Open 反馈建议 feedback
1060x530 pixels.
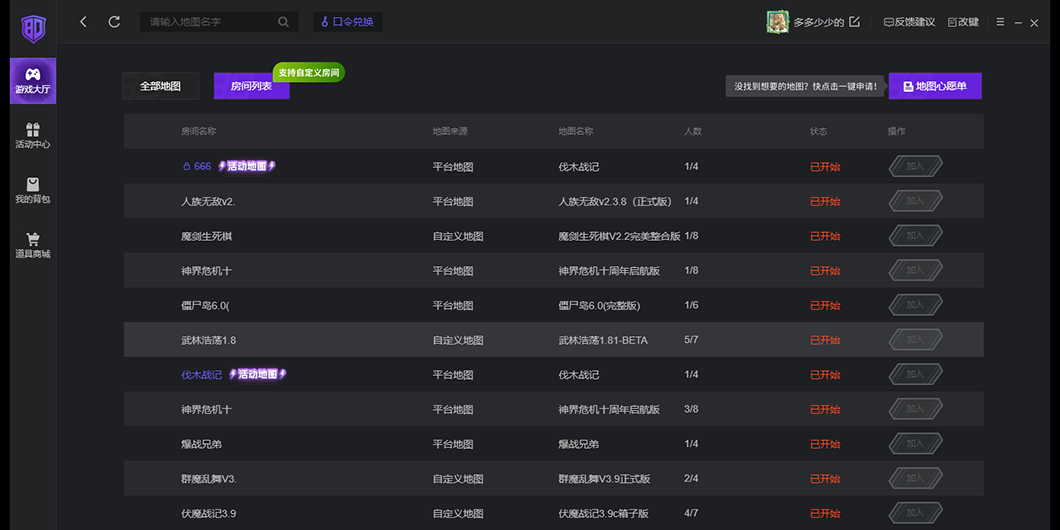pos(909,22)
